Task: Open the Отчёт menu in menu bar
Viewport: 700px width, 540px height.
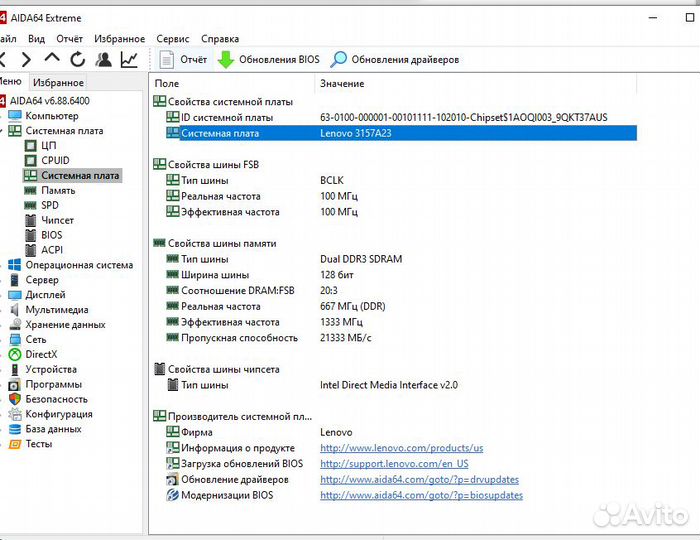Action: tap(70, 39)
